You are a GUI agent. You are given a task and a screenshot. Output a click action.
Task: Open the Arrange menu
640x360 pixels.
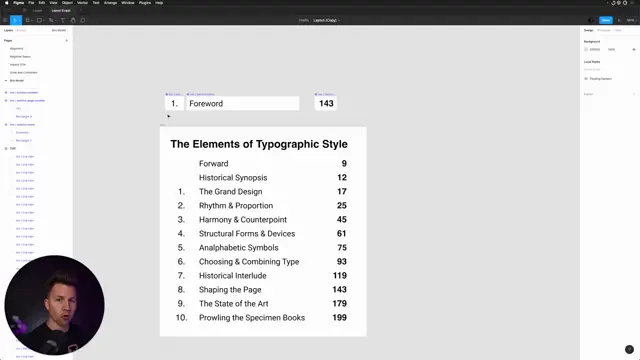110,2
